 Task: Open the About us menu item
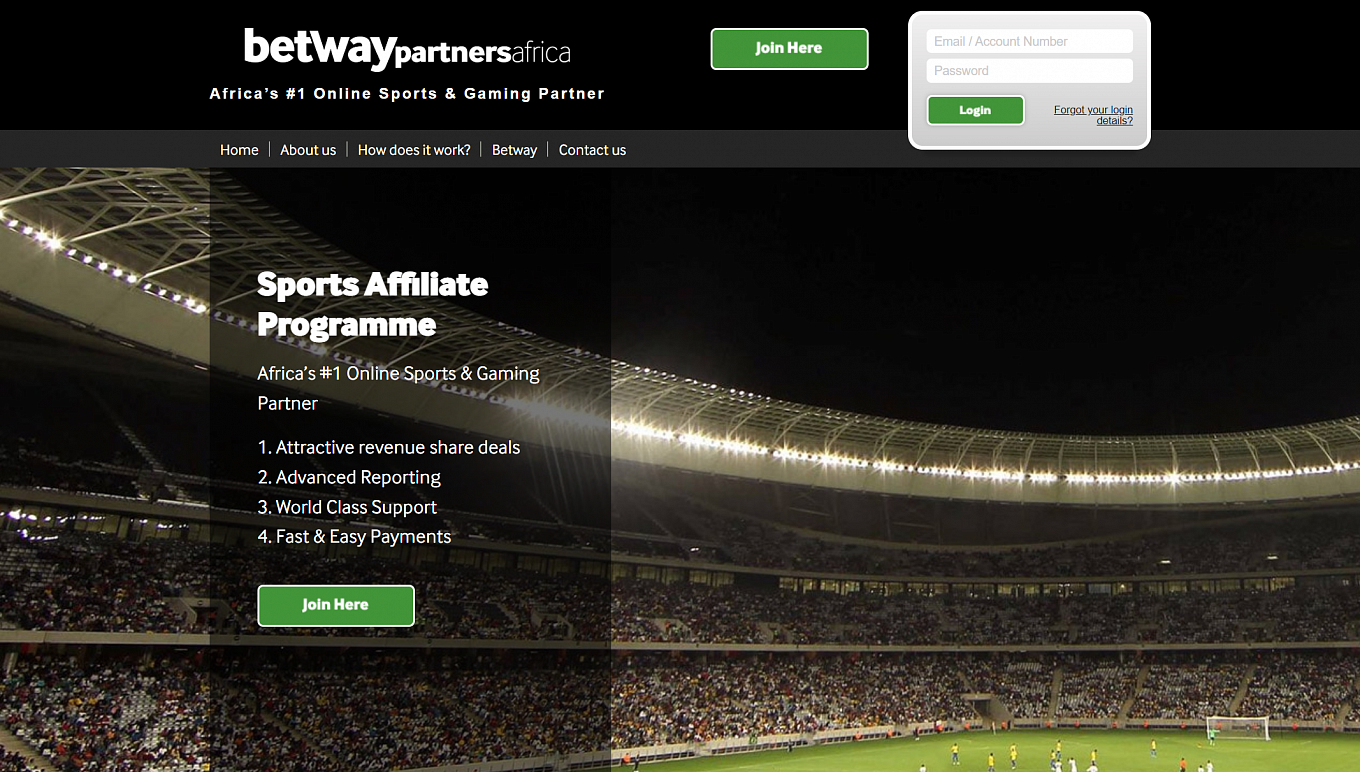pyautogui.click(x=308, y=150)
